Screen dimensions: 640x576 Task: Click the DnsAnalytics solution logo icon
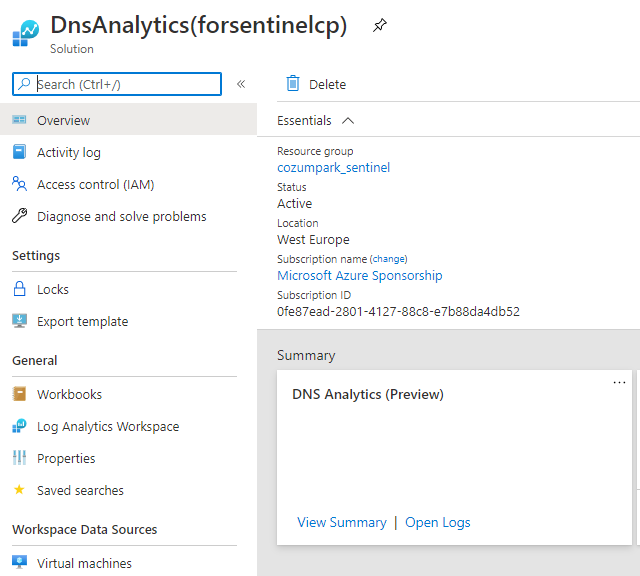26,33
